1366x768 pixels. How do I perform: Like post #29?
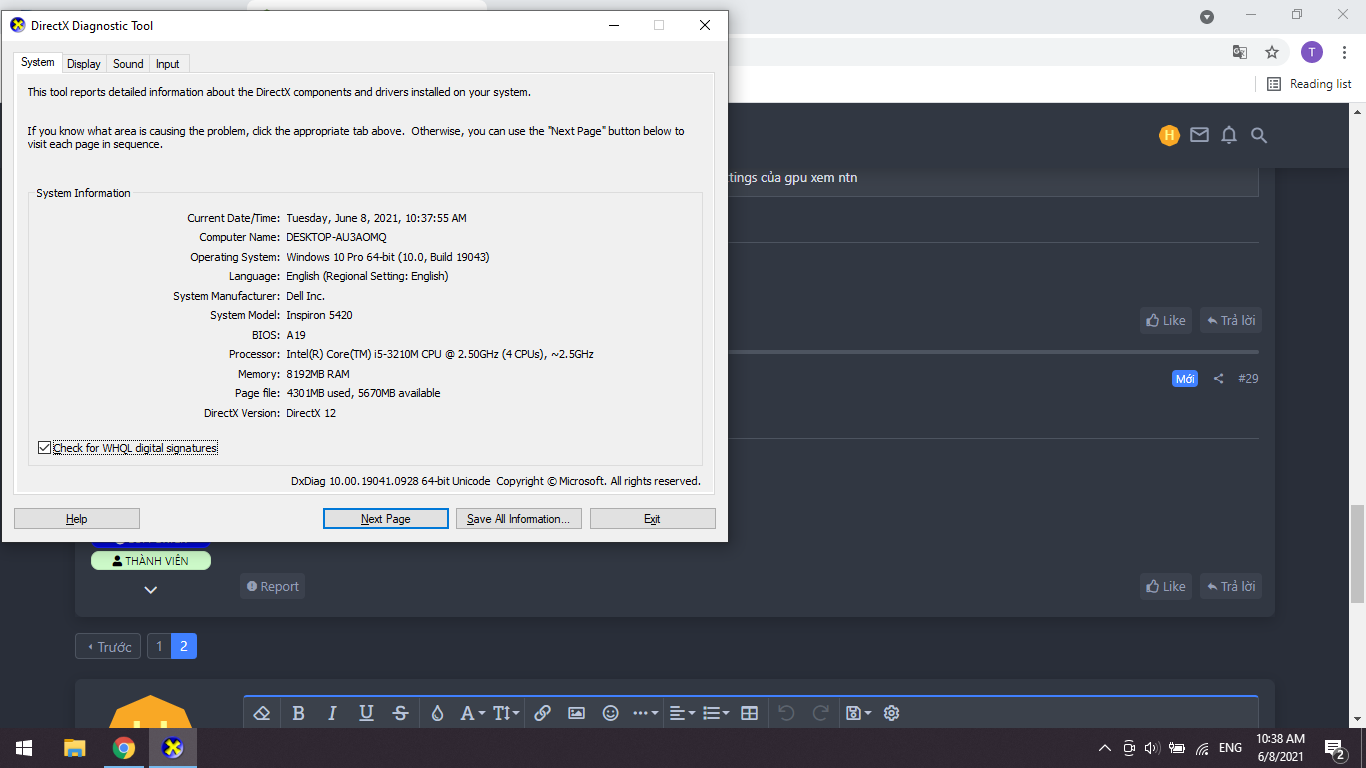pos(1166,586)
